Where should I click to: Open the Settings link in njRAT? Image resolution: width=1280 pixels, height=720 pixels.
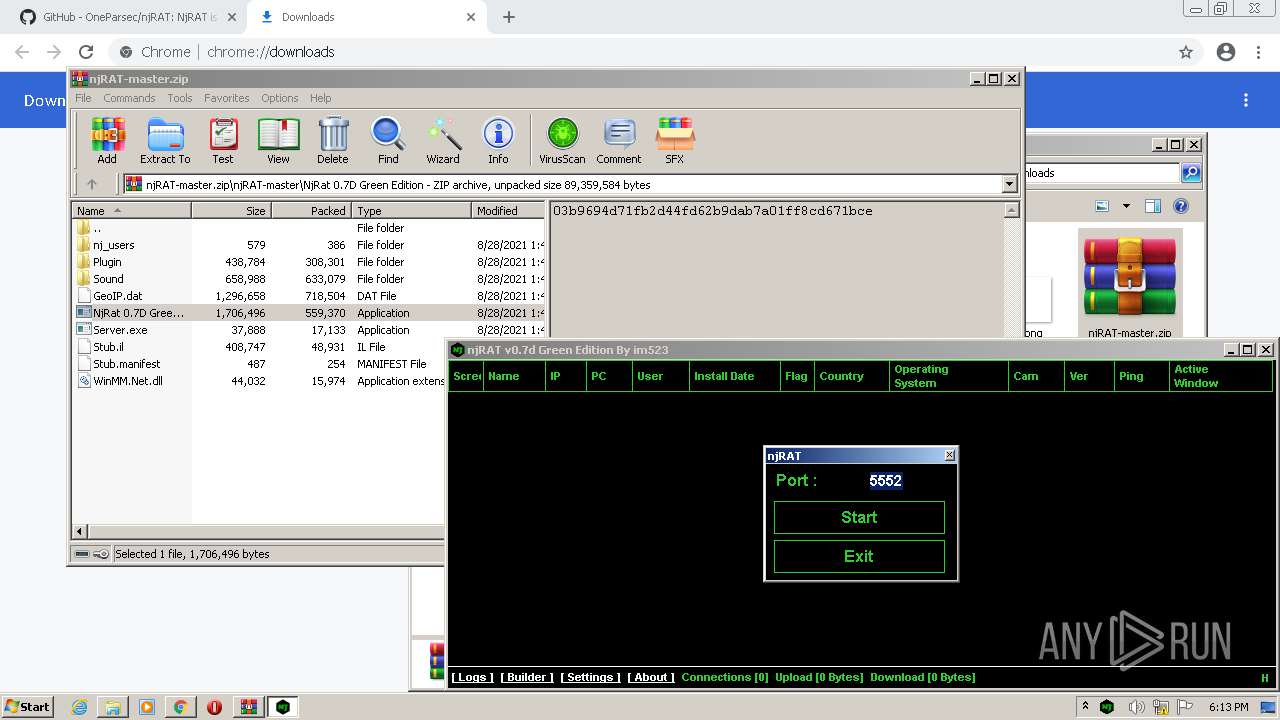pyautogui.click(x=591, y=677)
